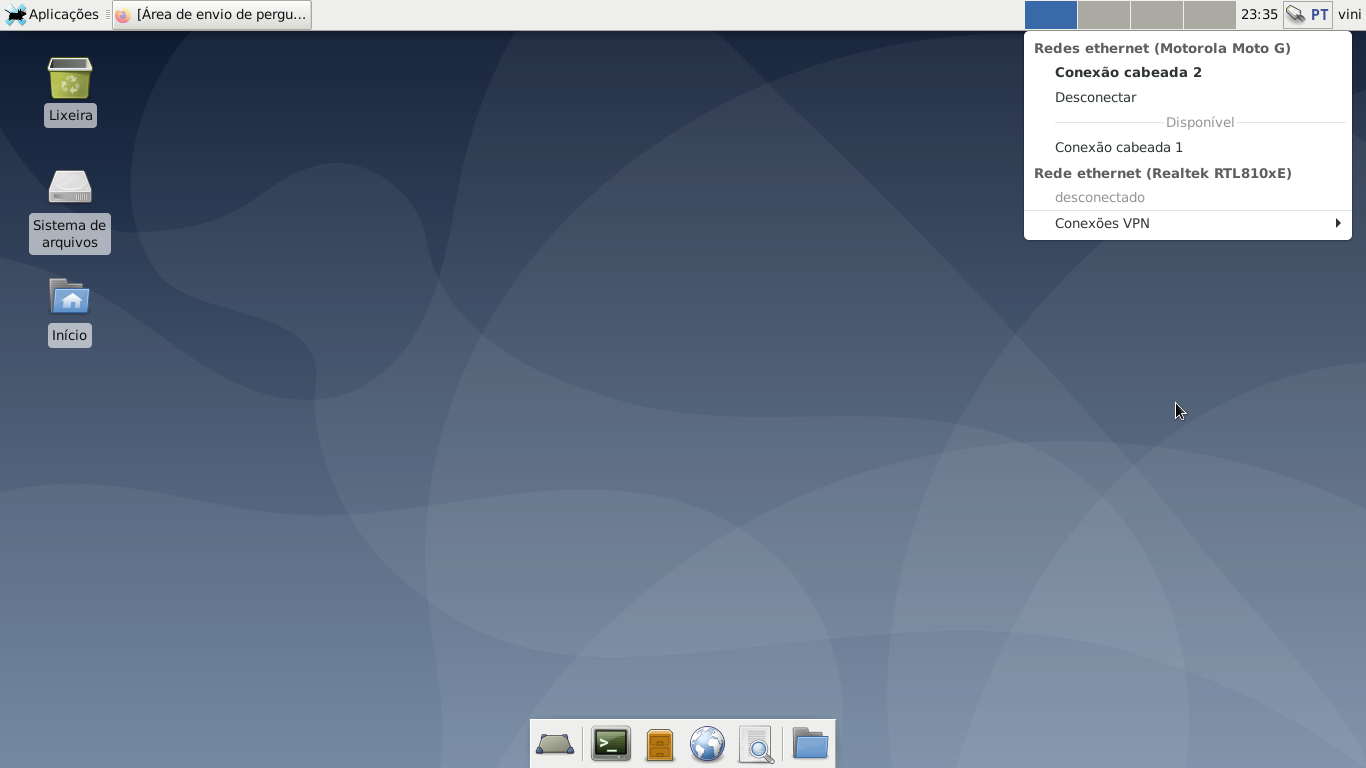Click the desconectado status text

point(1099,197)
